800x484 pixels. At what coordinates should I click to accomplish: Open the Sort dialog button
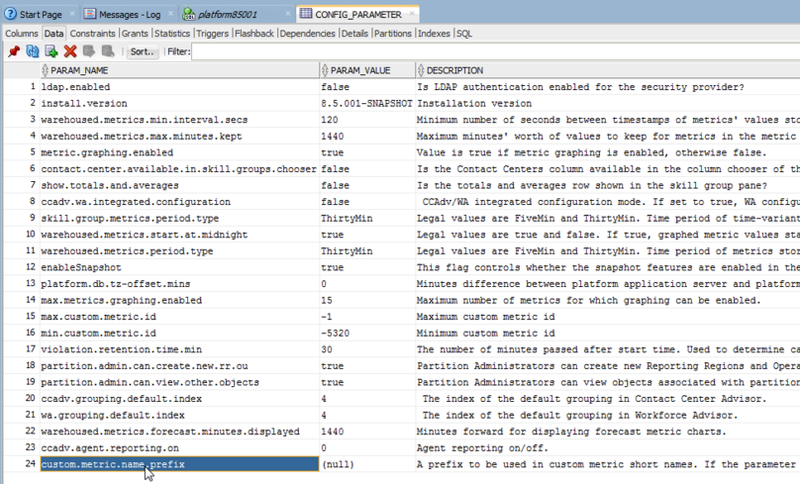click(143, 51)
